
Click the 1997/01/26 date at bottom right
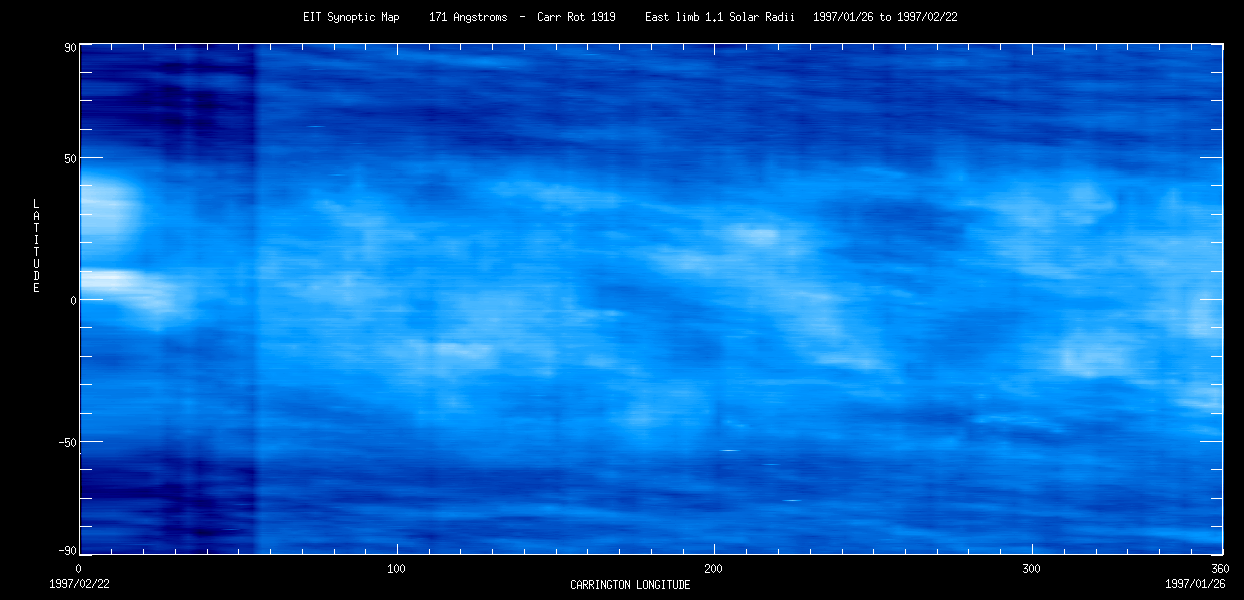point(1192,582)
